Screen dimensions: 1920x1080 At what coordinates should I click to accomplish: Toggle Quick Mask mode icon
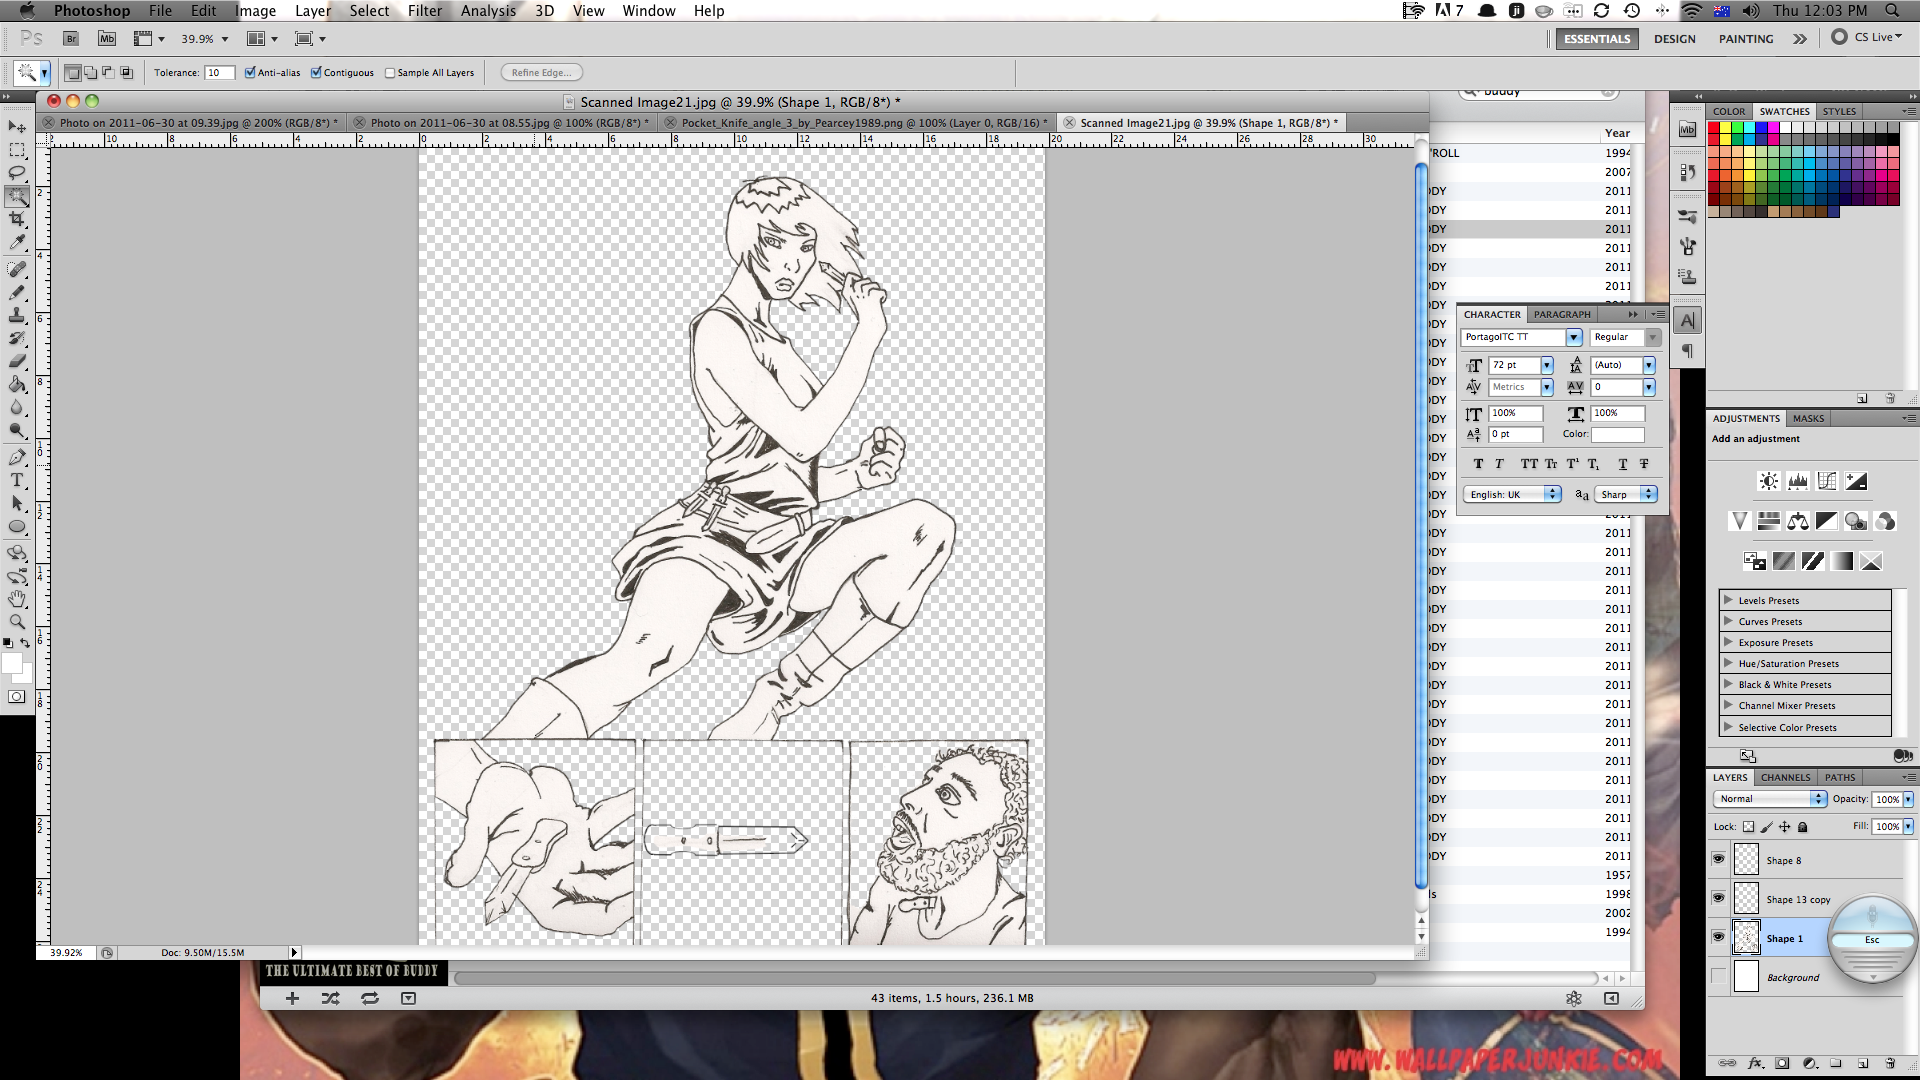click(17, 697)
